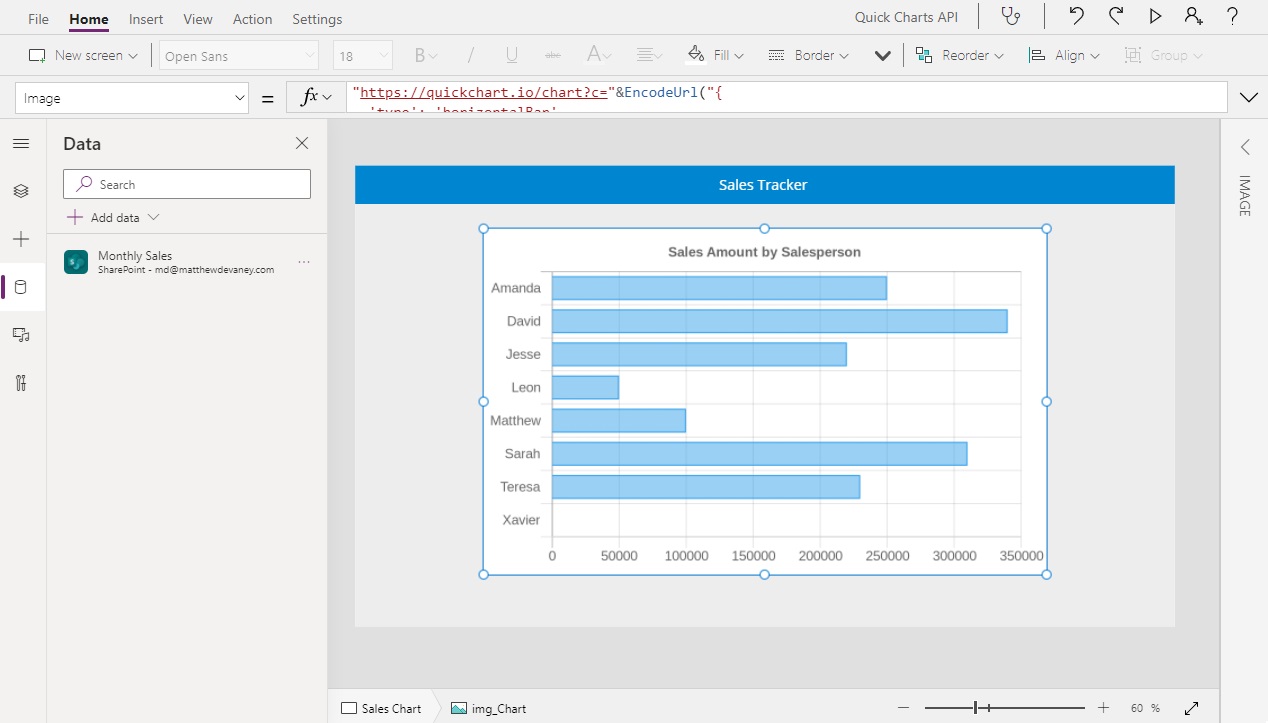Open the font color dropdown
The image size is (1268, 723).
coord(599,55)
